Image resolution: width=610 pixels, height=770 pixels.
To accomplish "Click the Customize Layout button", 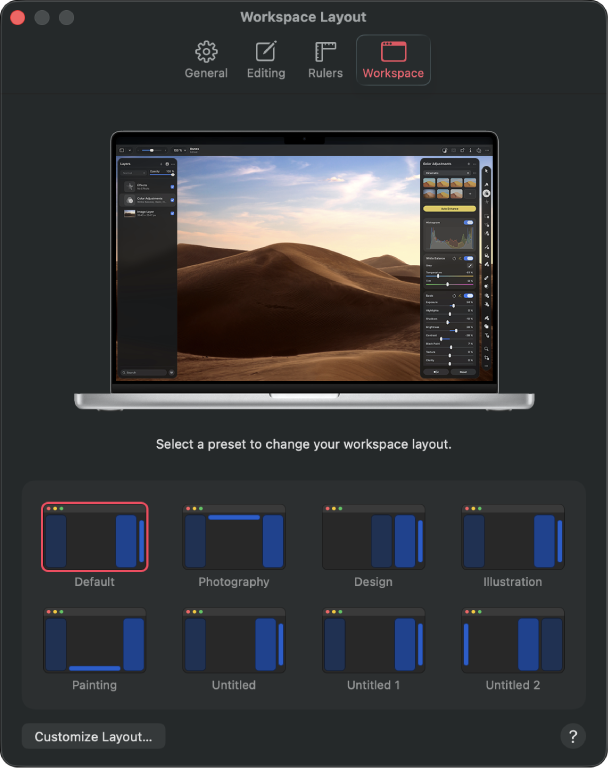I will [93, 736].
